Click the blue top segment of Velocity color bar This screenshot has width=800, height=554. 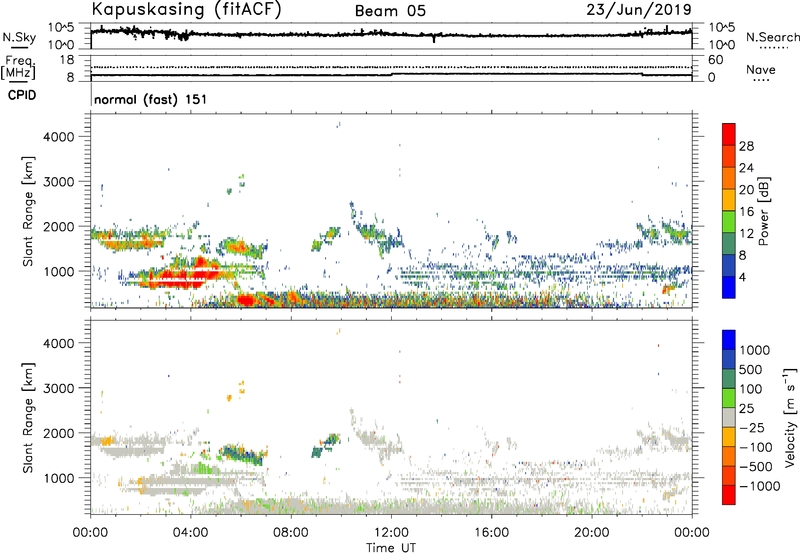(729, 340)
